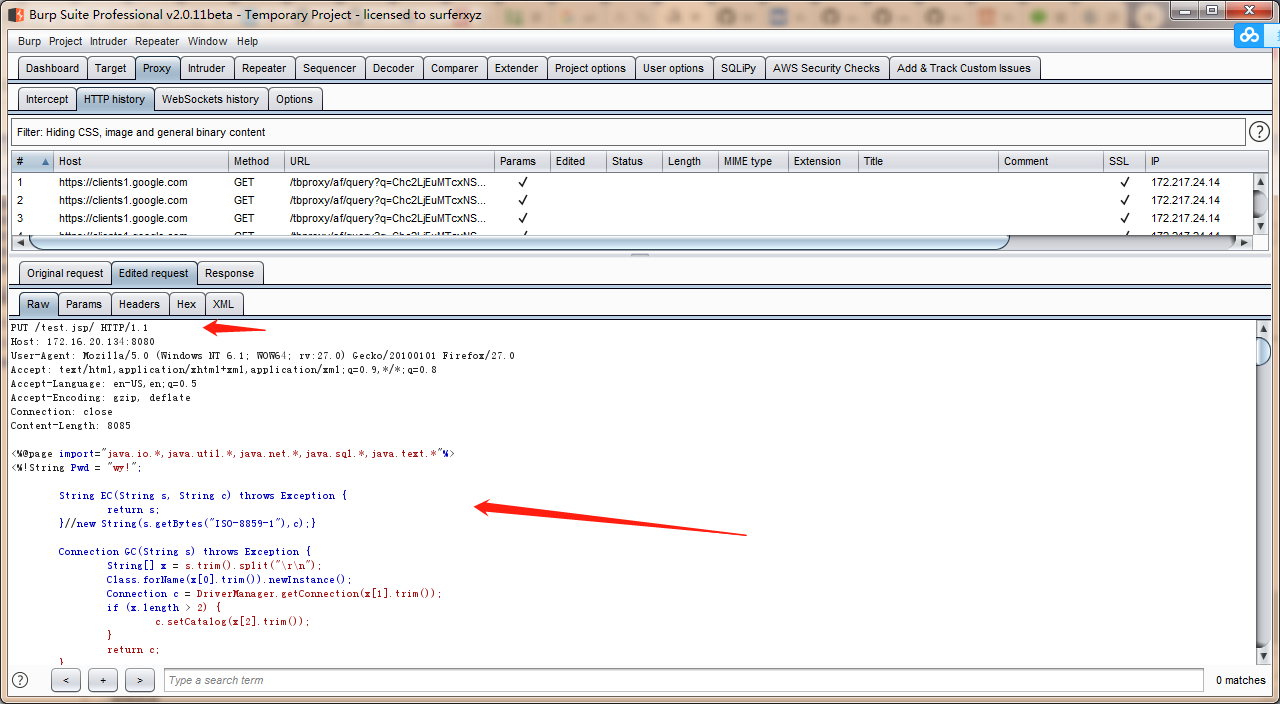Select the Raw view tab

pos(38,304)
